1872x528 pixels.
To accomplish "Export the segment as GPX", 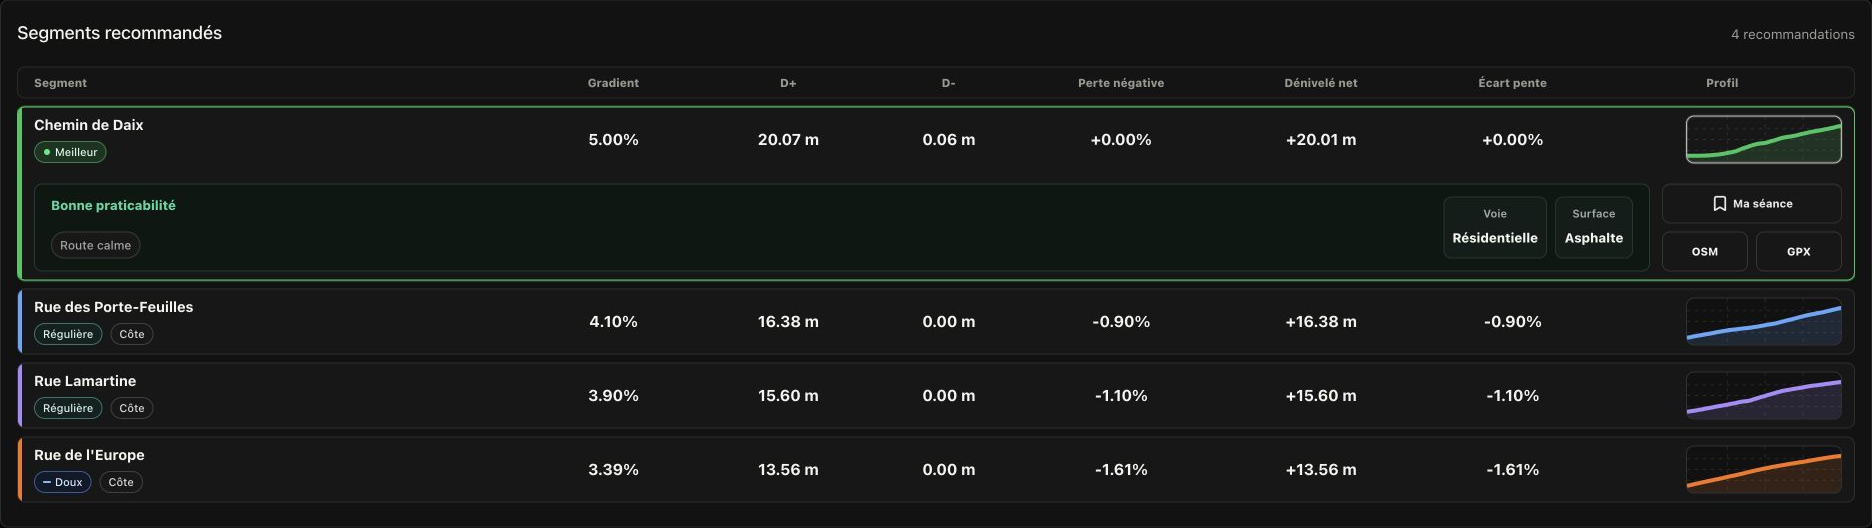I will click(1798, 252).
